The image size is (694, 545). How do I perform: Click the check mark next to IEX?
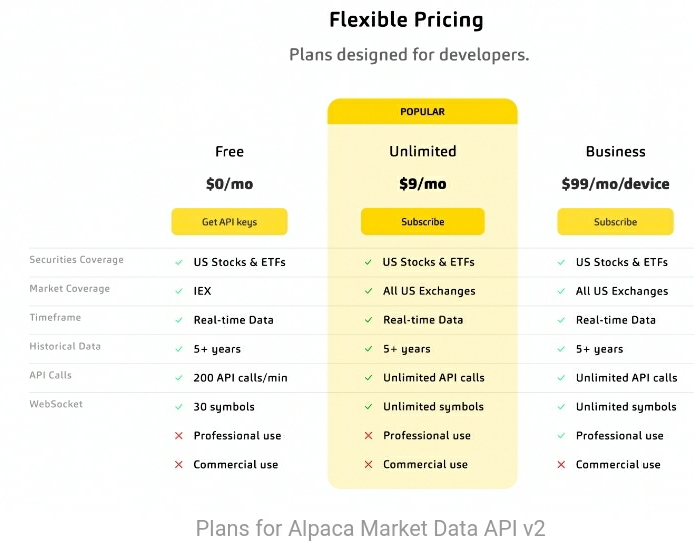pyautogui.click(x=179, y=291)
